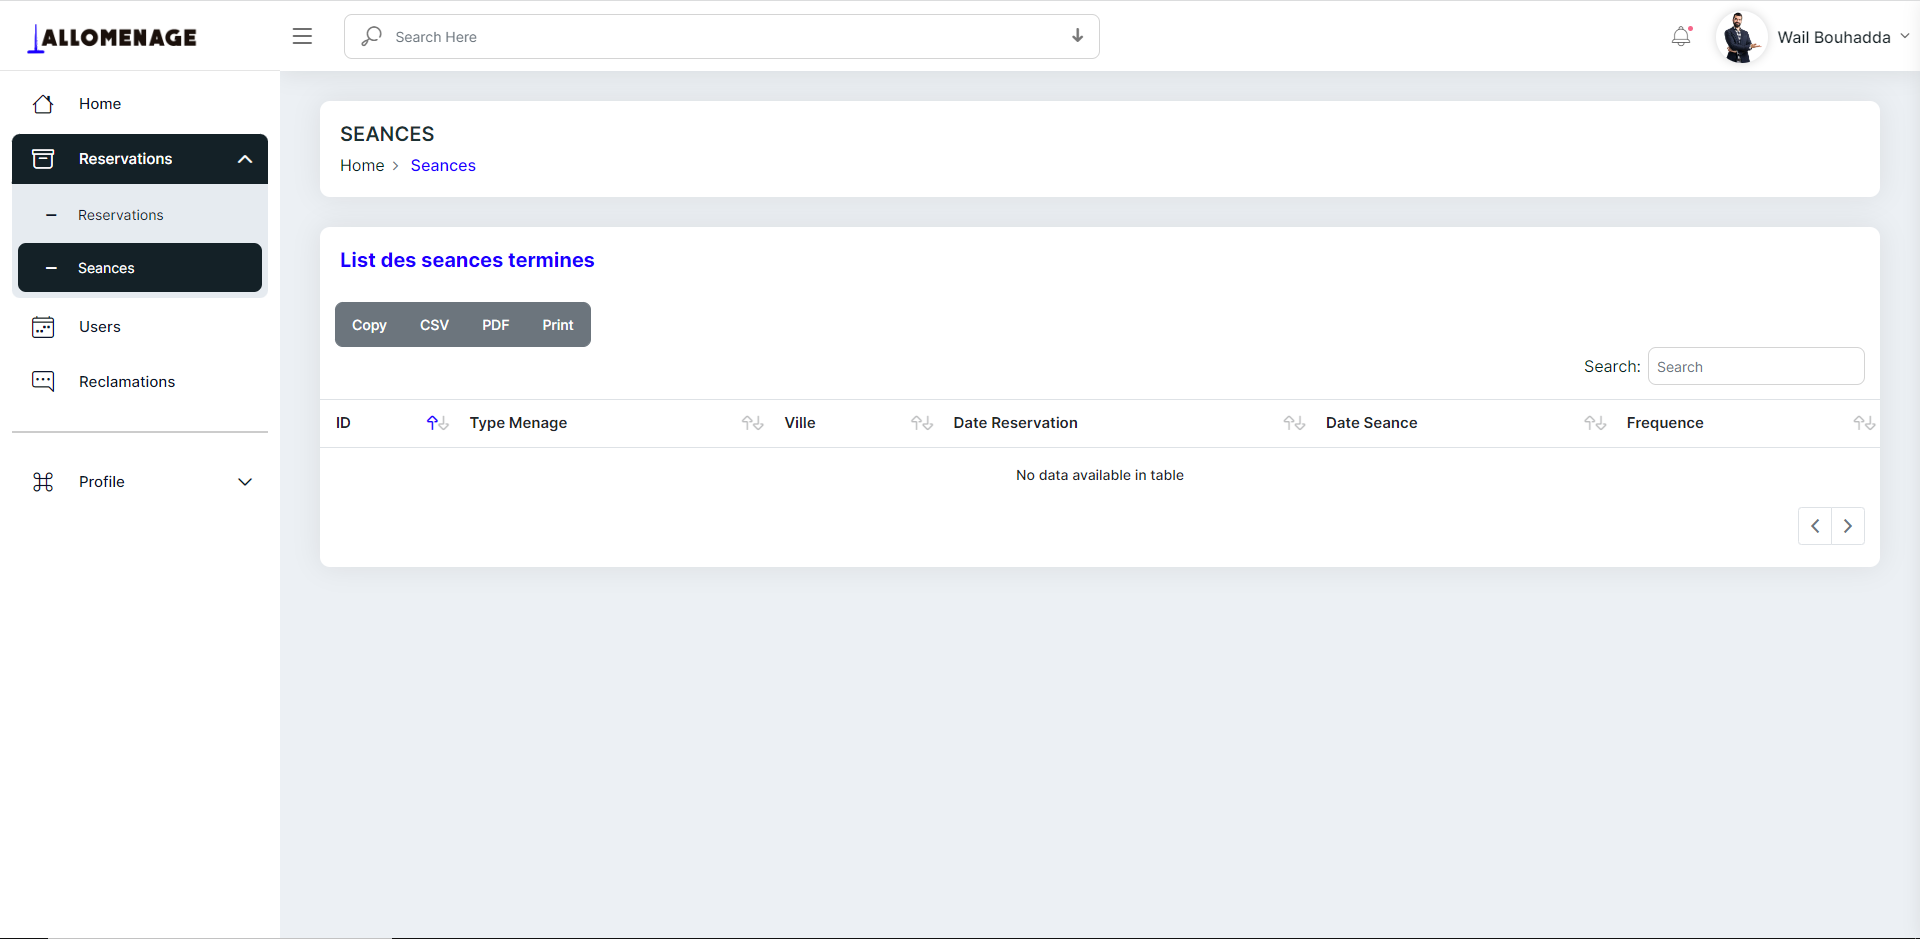Go to next table page

[x=1848, y=526]
